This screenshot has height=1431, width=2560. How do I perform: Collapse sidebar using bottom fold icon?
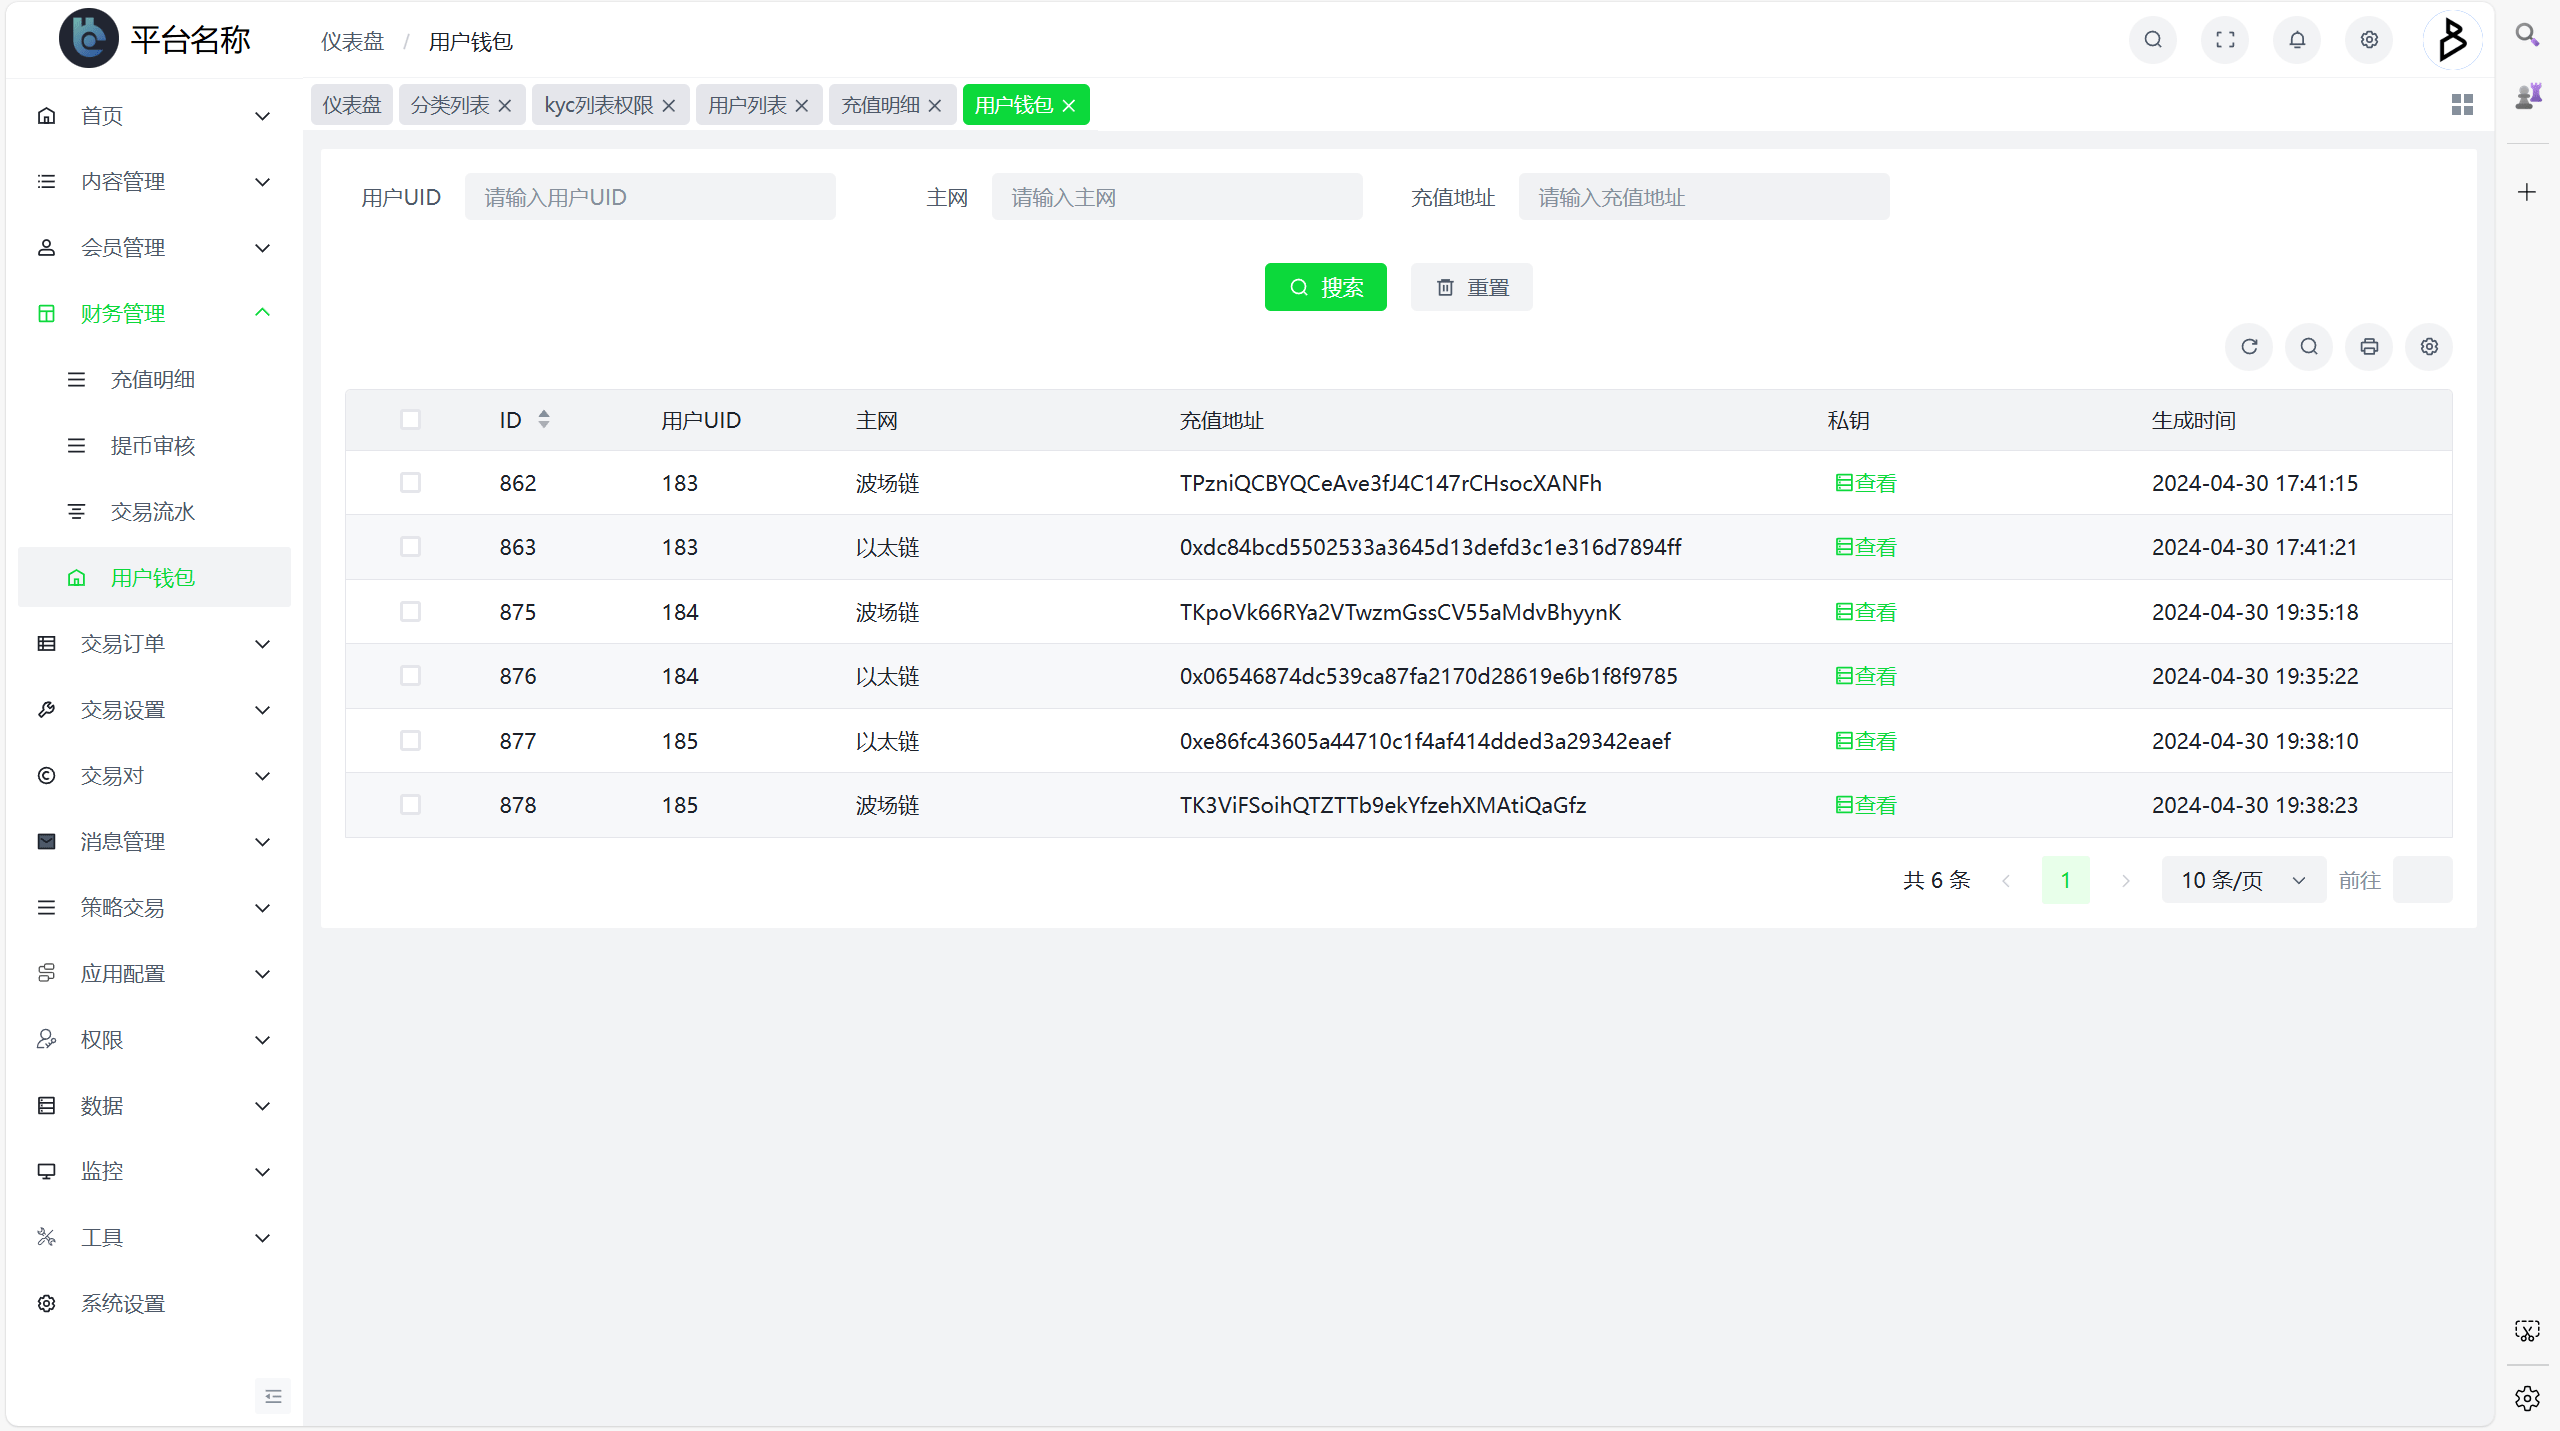[x=273, y=1396]
